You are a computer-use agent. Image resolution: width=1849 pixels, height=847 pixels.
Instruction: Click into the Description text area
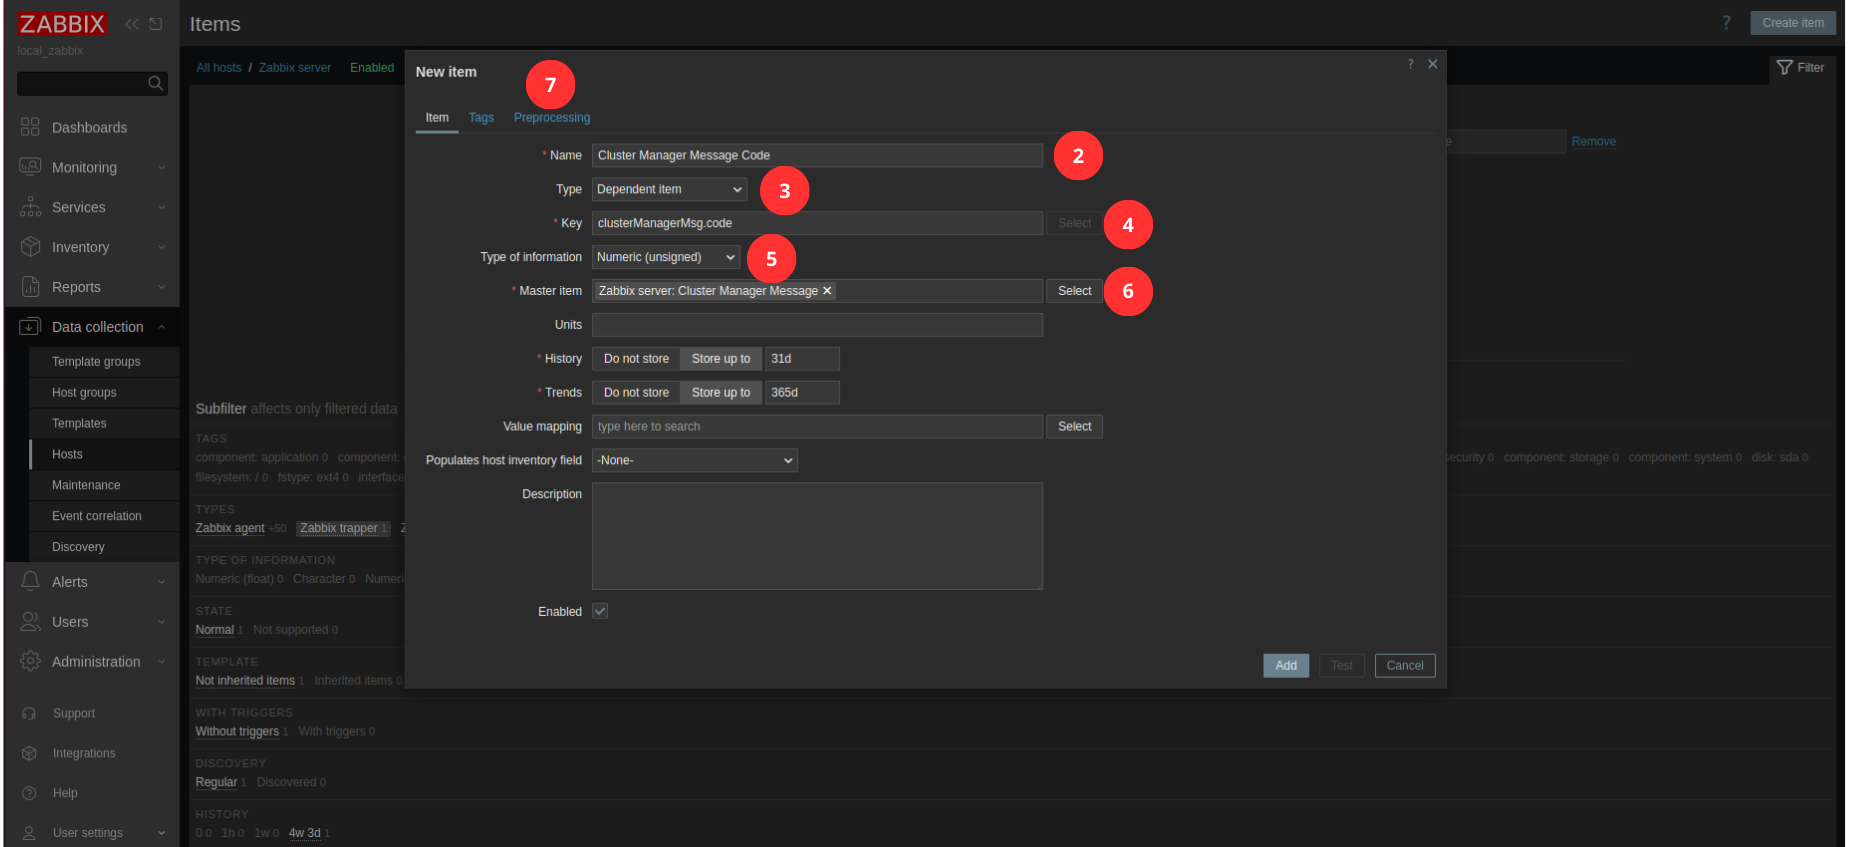(817, 536)
